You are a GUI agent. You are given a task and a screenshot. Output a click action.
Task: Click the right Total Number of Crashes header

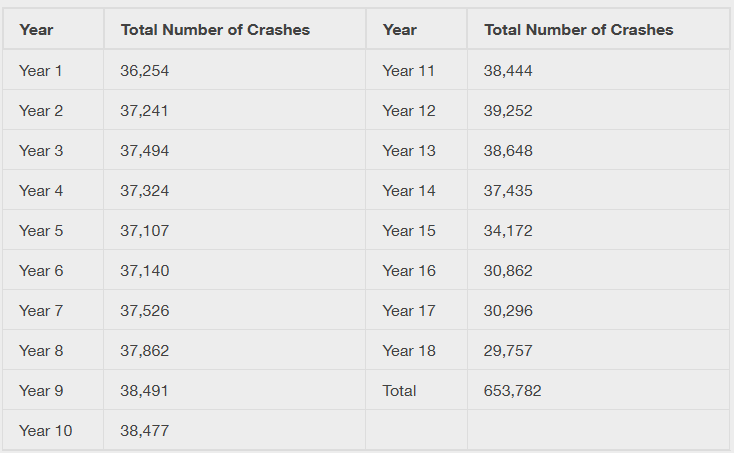click(578, 30)
